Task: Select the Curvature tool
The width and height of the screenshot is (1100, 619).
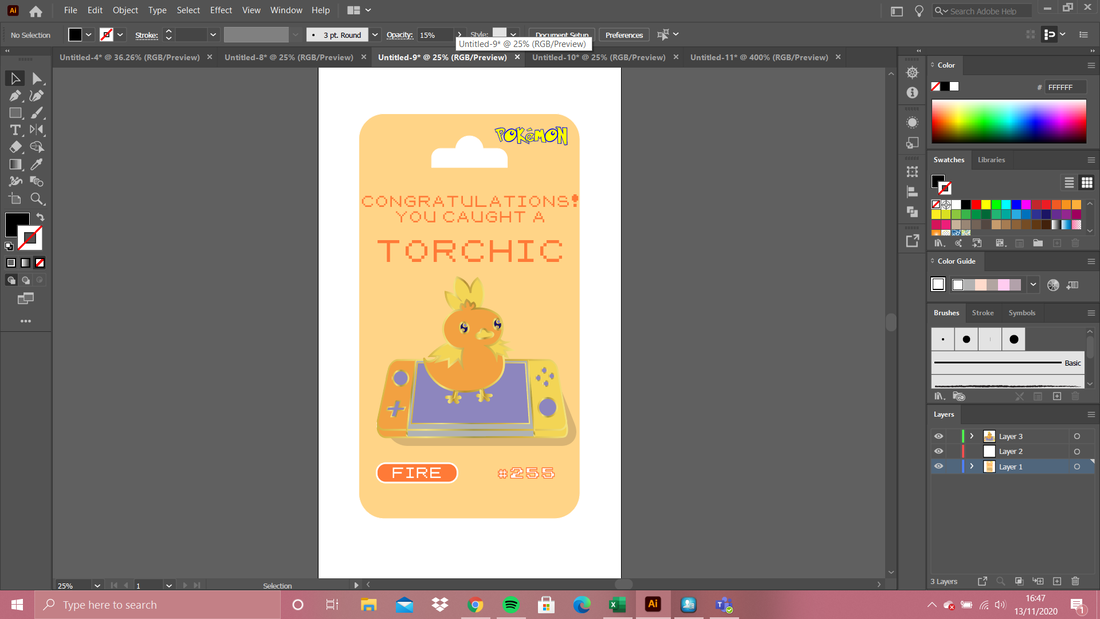Action: click(x=37, y=95)
